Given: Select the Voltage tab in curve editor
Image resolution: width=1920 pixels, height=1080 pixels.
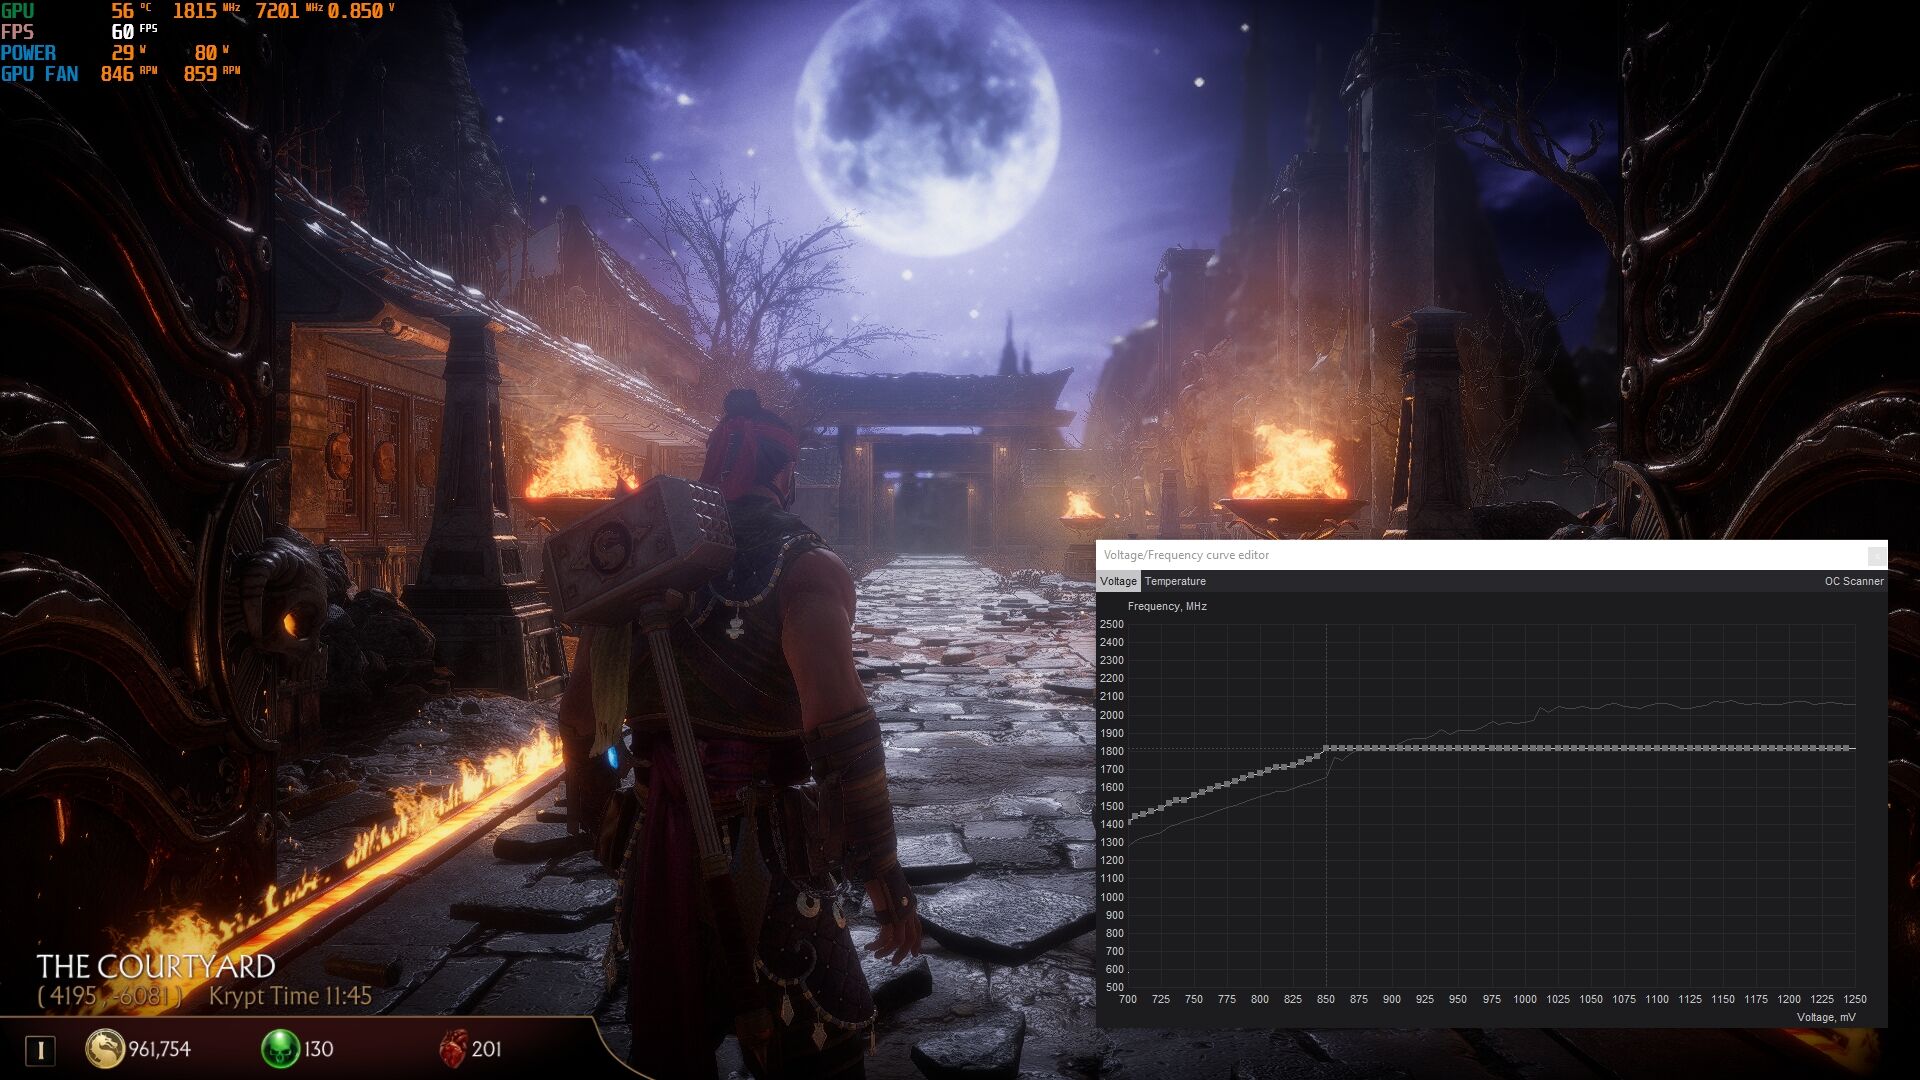Looking at the screenshot, I should pos(1118,581).
